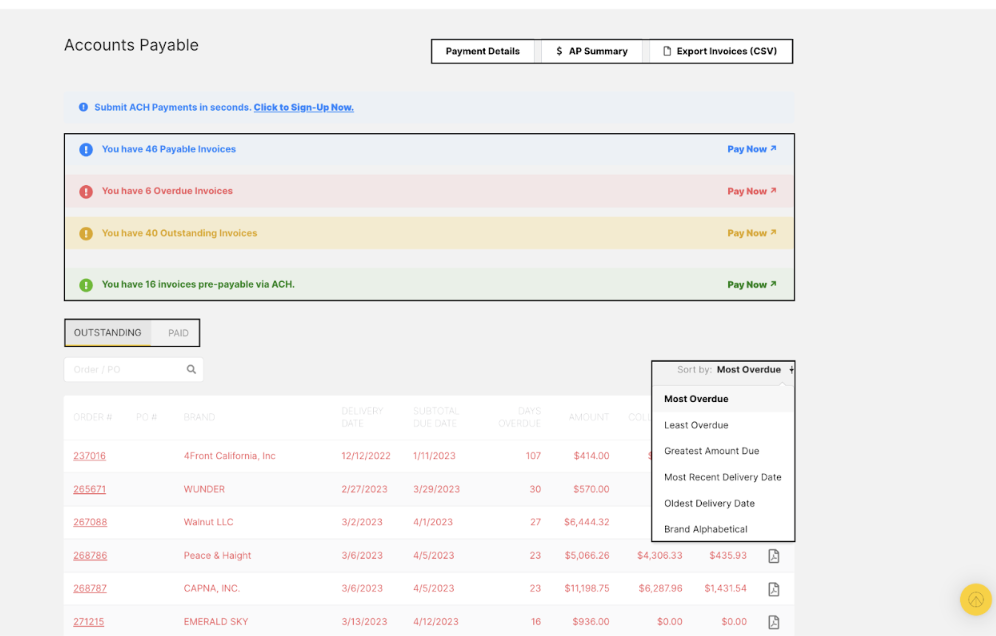Click the red overdue invoices alert icon
This screenshot has width=996, height=636.
tap(86, 192)
